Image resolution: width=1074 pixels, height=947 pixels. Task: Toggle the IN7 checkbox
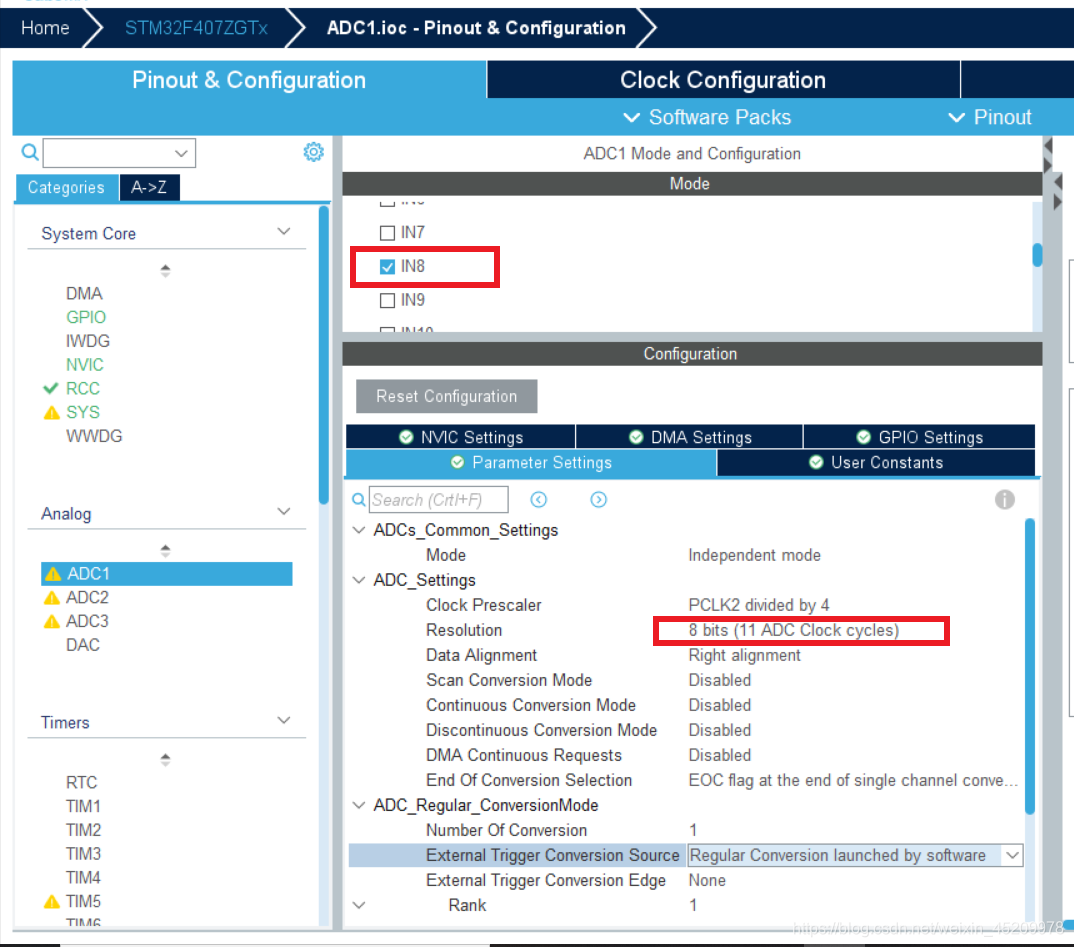click(x=387, y=233)
